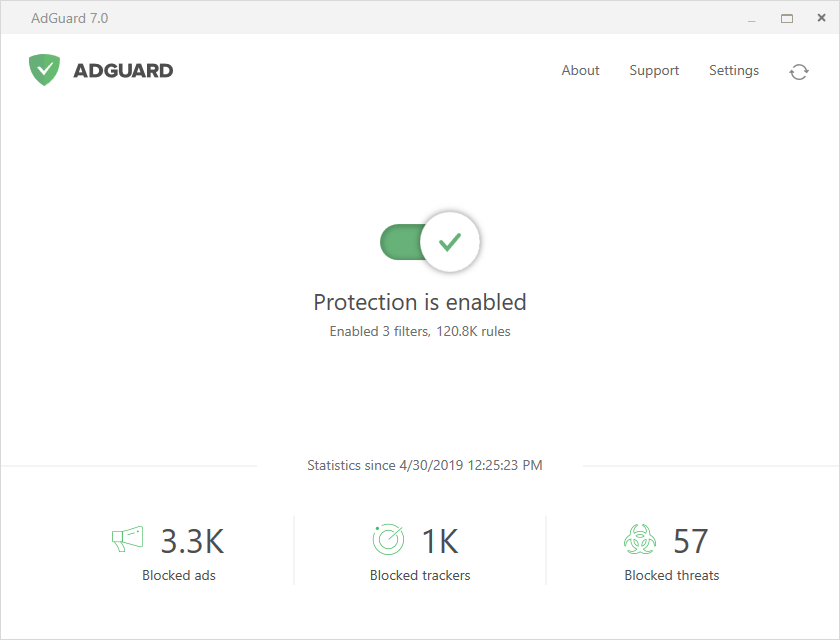This screenshot has height=640, width=840.
Task: Close the AdGuard window
Action: (821, 18)
